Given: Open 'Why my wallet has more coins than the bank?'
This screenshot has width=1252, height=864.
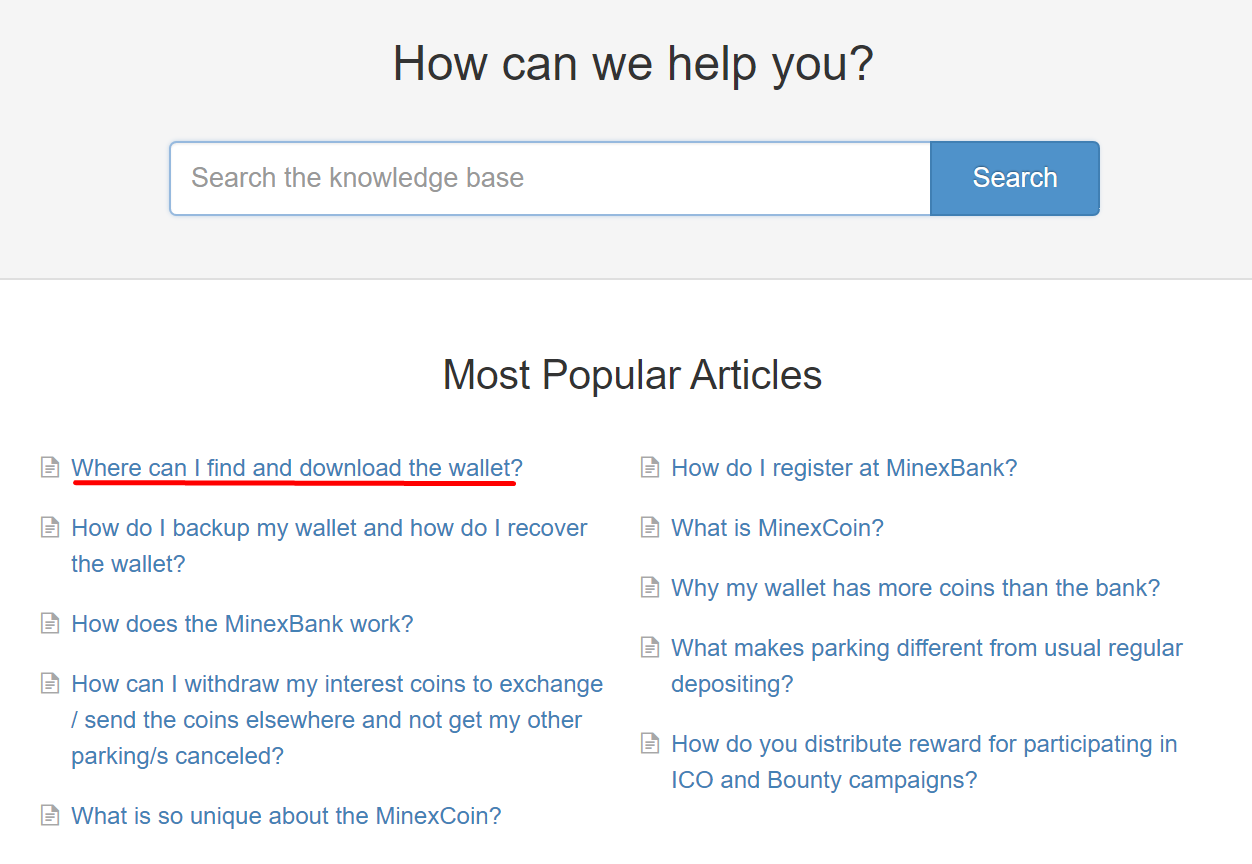Looking at the screenshot, I should [915, 588].
